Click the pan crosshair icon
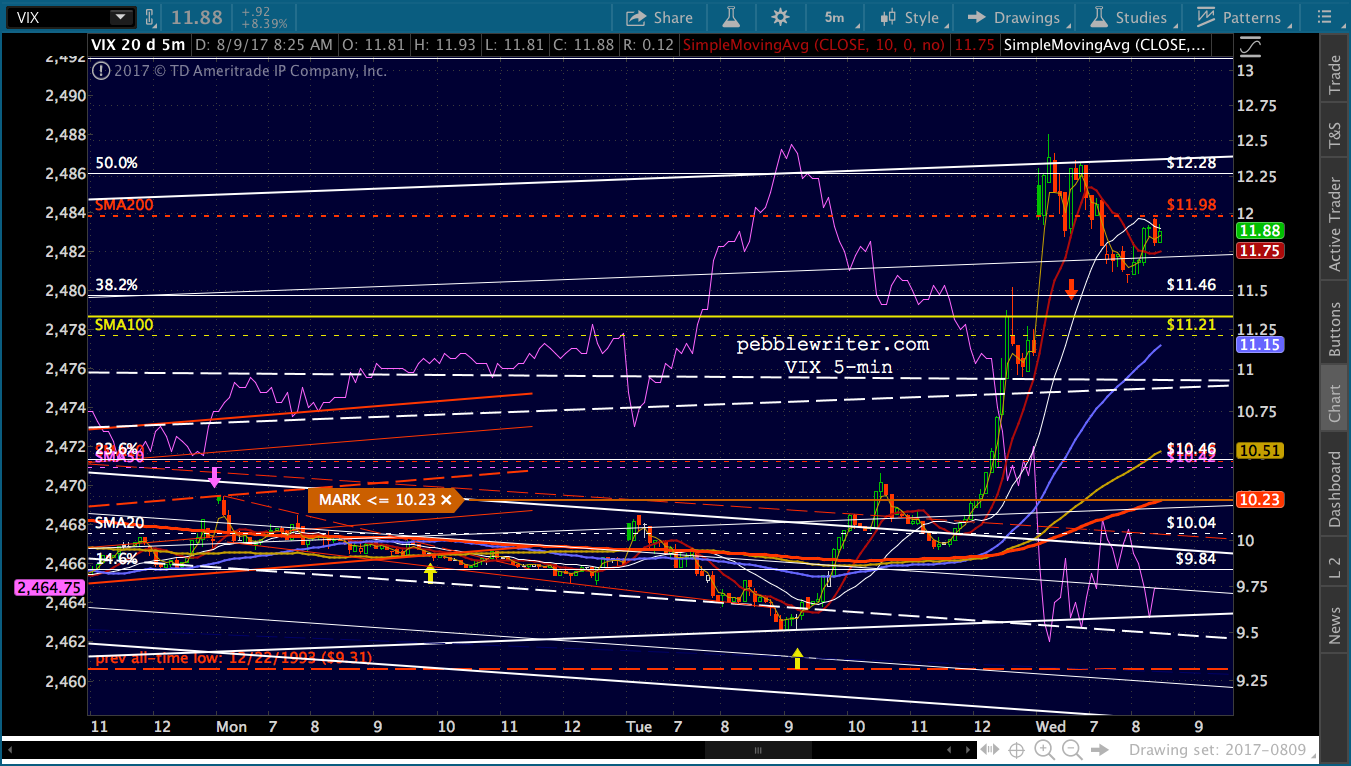 pyautogui.click(x=1016, y=750)
